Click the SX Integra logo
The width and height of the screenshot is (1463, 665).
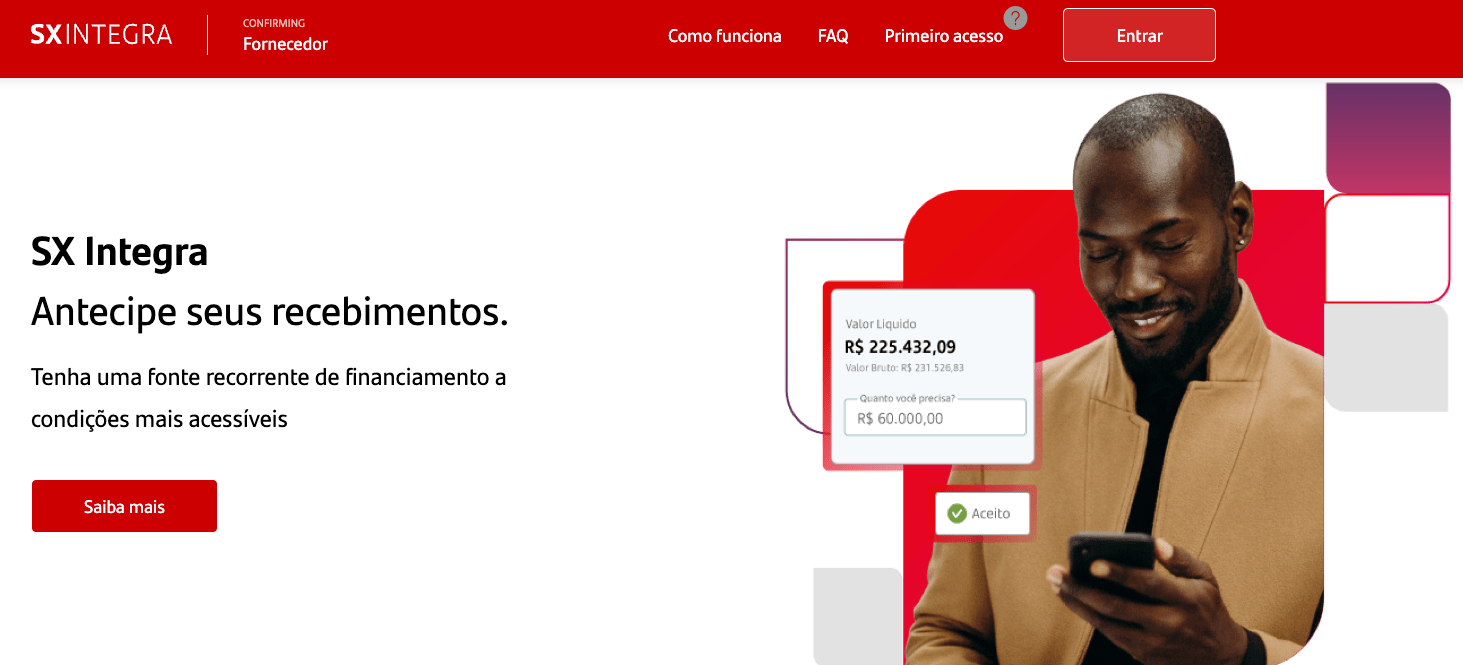tap(101, 35)
